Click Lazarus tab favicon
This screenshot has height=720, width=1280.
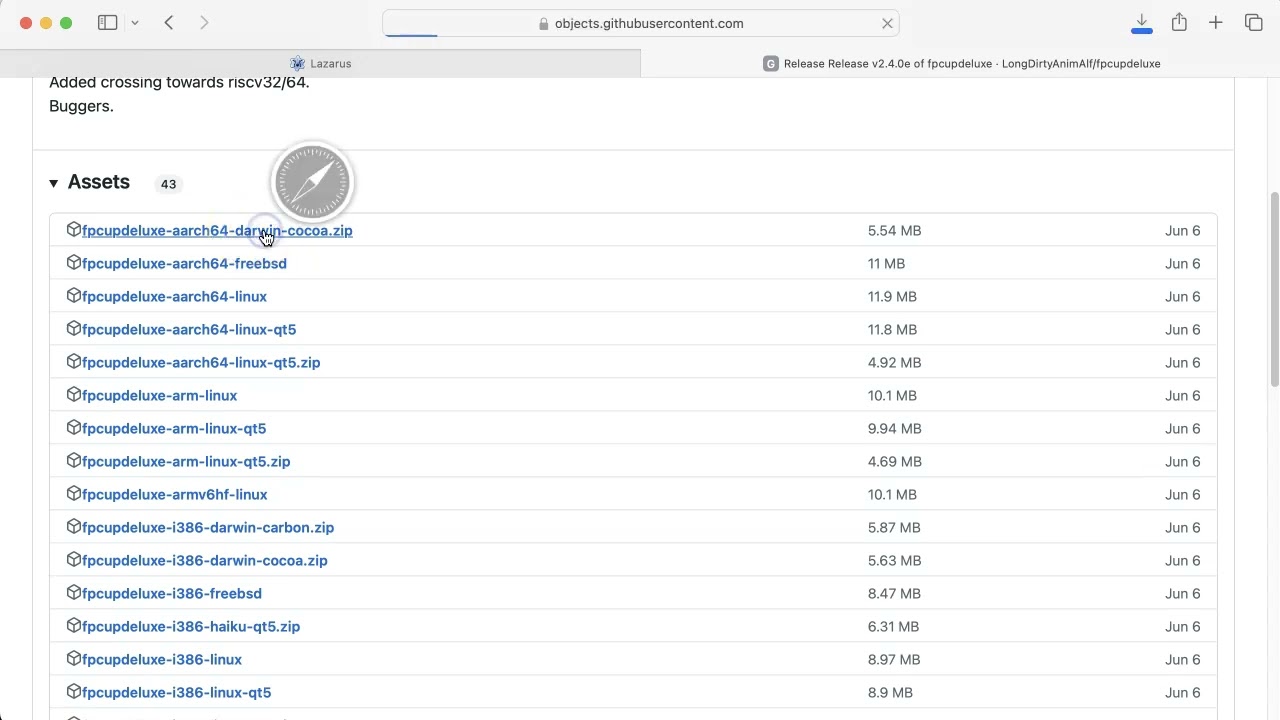pyautogui.click(x=297, y=63)
